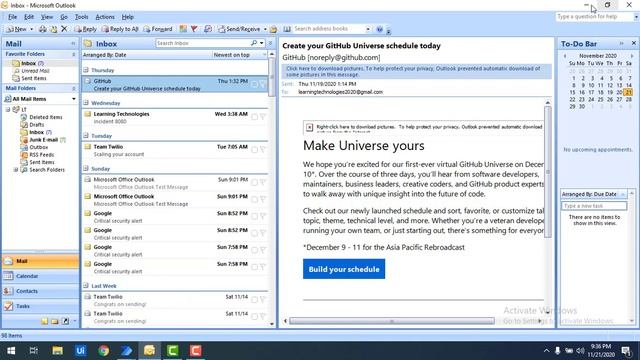Image resolution: width=640 pixels, height=360 pixels.
Task: Open the Edit menu
Action: pos(29,17)
